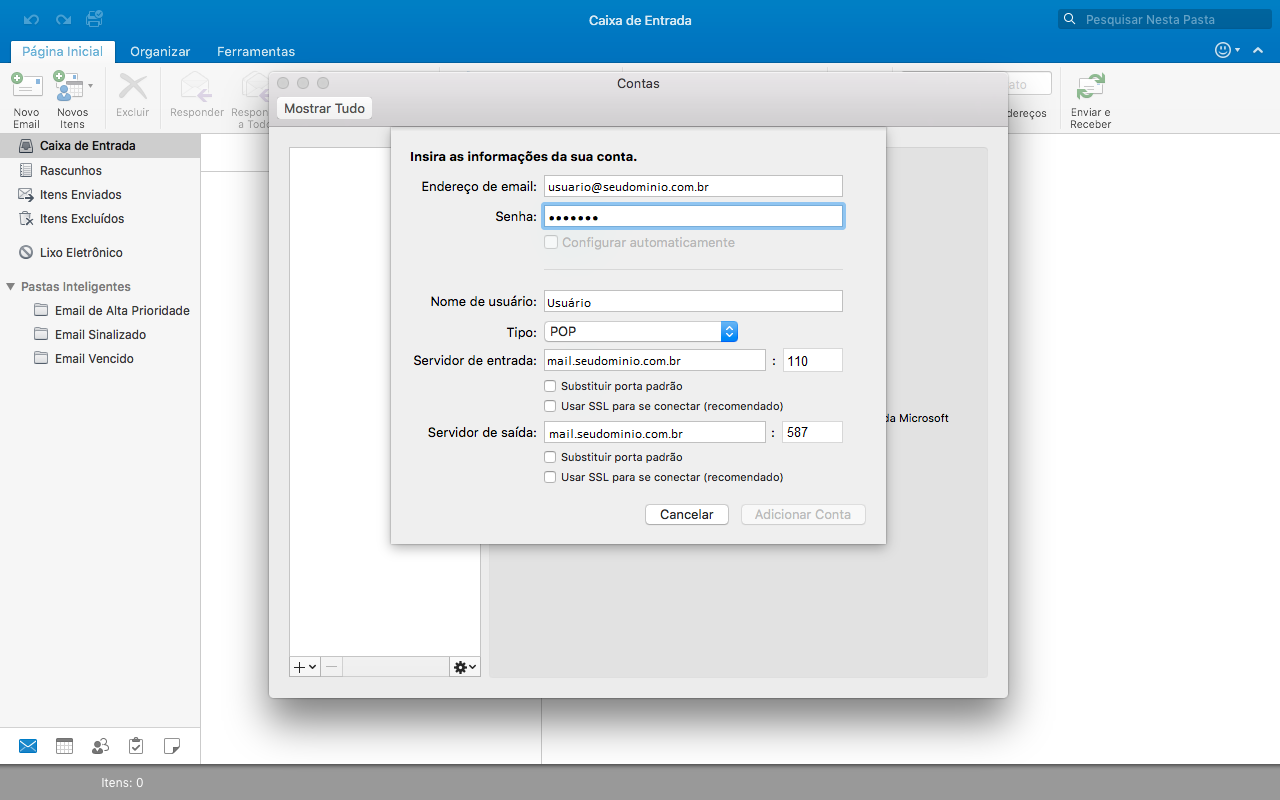Viewport: 1280px width, 800px height.
Task: Click the Mostrar Tudo button
Action: 324,108
